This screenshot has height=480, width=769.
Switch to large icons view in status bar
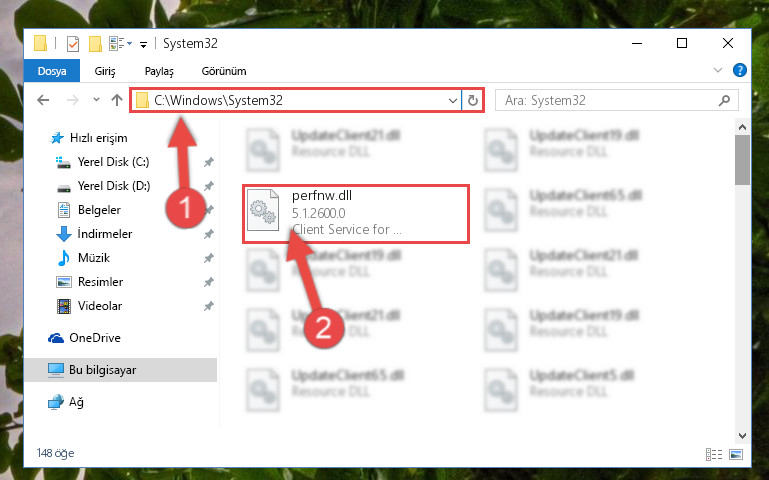click(736, 455)
